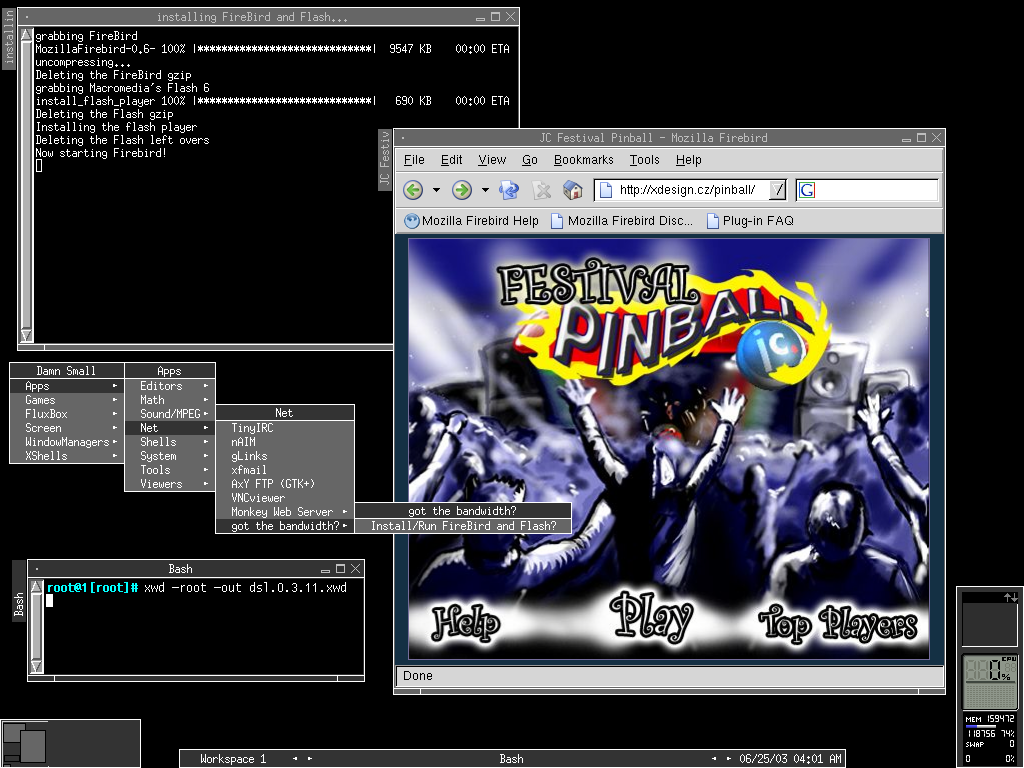Open the Help menu in Firebird
1024x768 pixels.
(x=688, y=160)
